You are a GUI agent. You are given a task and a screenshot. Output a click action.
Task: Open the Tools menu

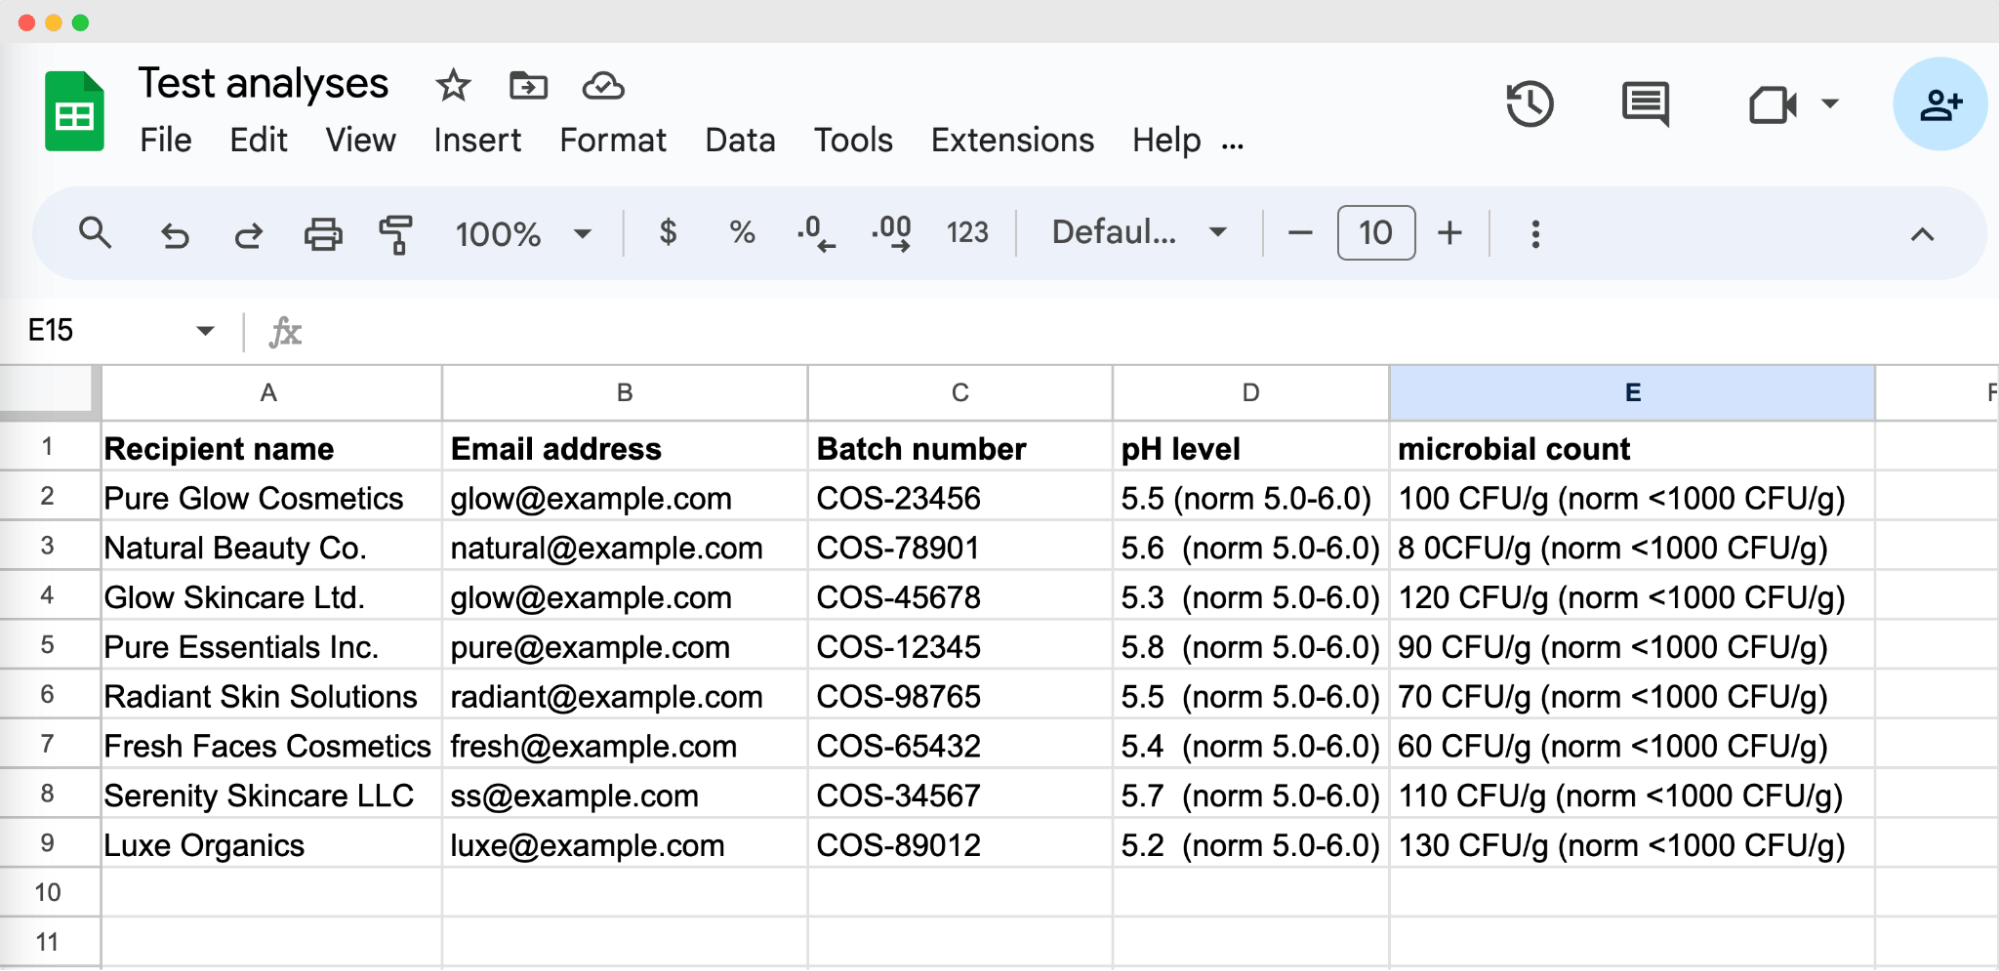(x=853, y=140)
